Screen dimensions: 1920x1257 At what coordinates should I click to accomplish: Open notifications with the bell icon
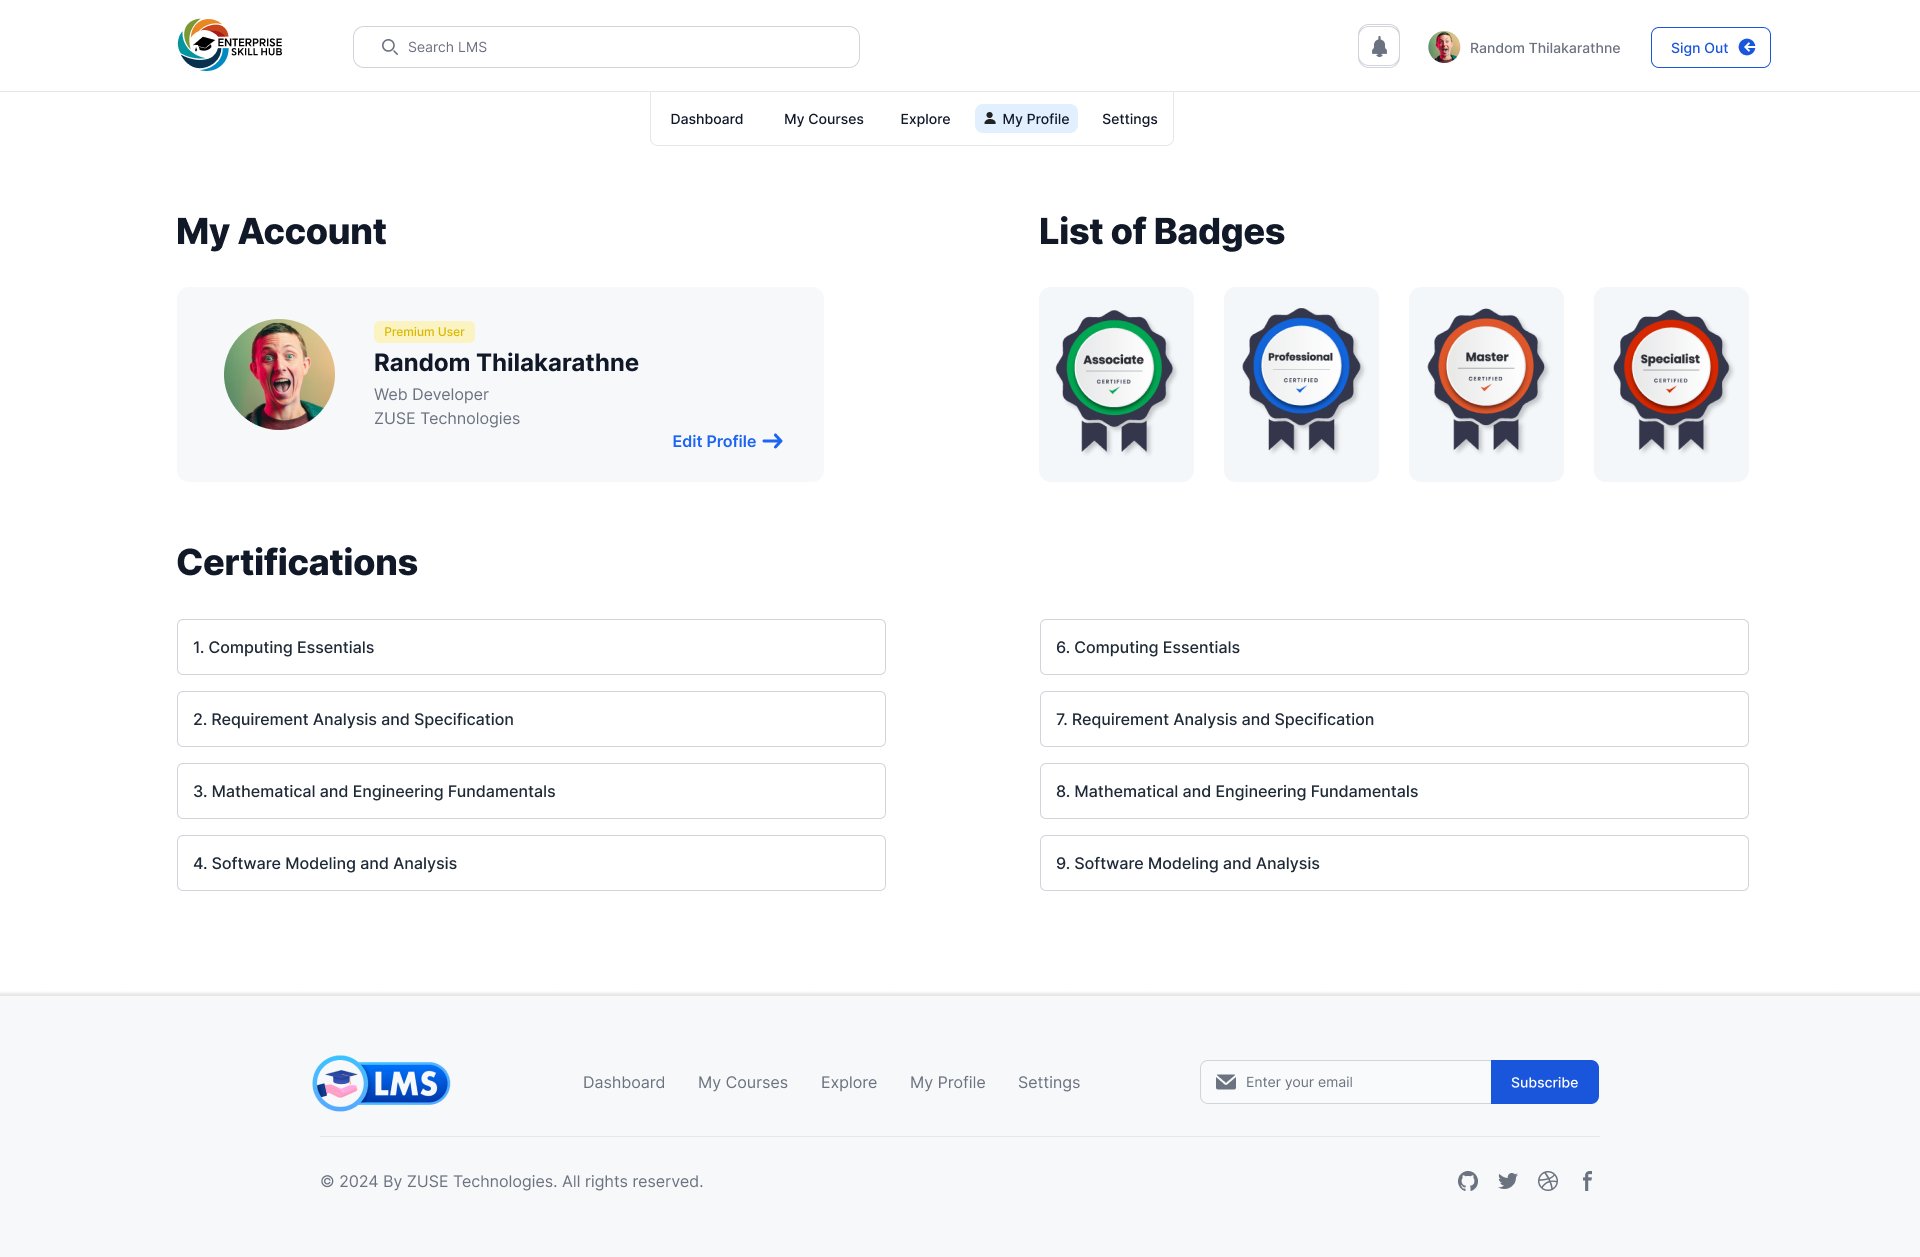(x=1379, y=46)
